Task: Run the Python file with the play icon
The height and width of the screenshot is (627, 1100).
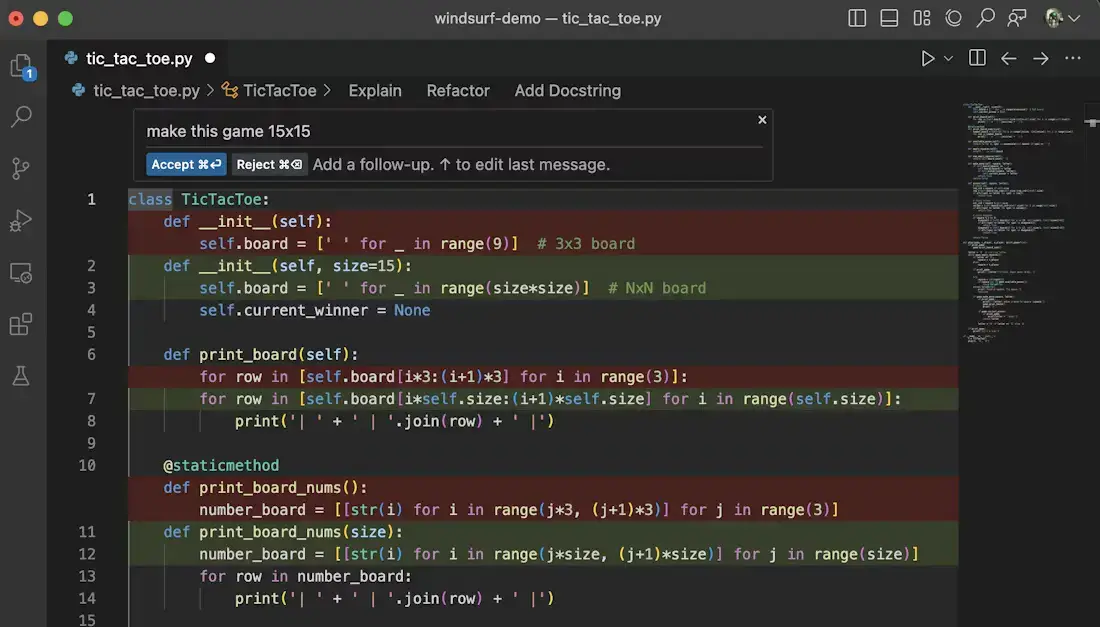Action: [925, 57]
